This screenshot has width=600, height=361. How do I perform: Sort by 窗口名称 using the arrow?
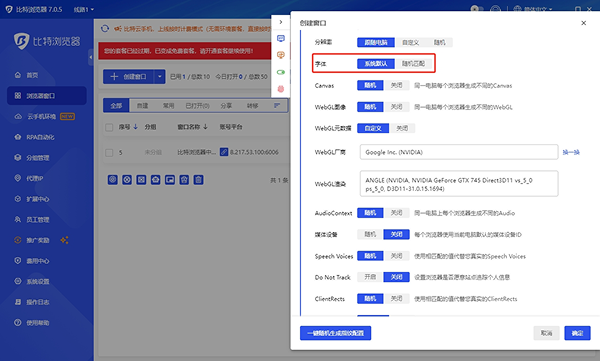(x=205, y=127)
